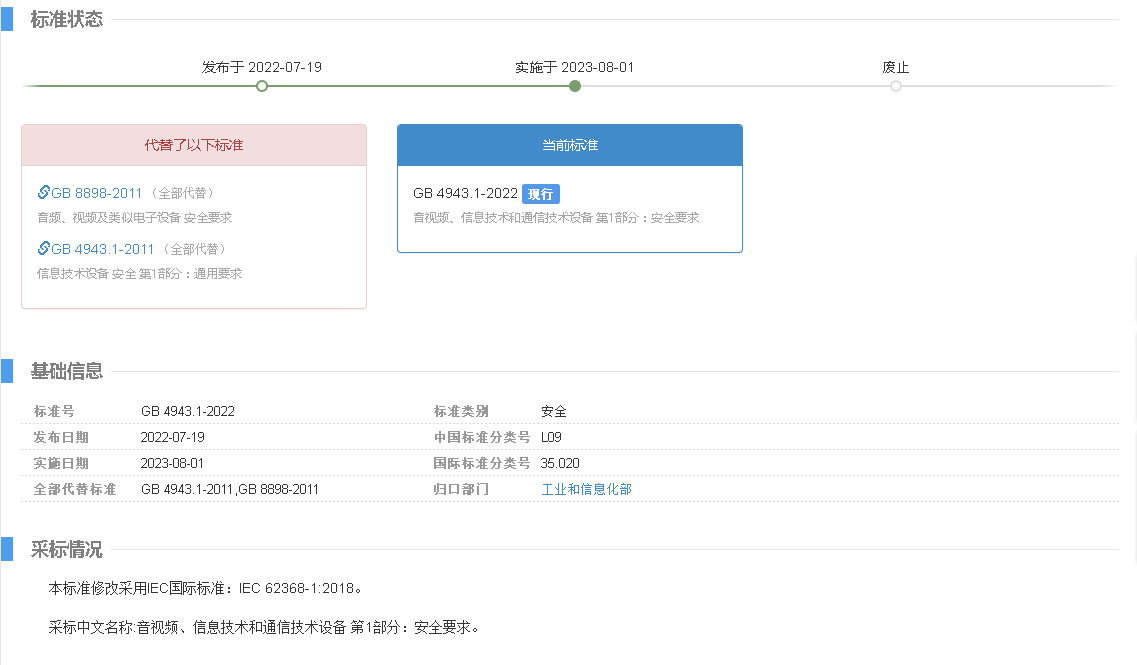The height and width of the screenshot is (665, 1137).
Task: Click the 标准号 value in 基础信息 table
Action: coord(188,411)
